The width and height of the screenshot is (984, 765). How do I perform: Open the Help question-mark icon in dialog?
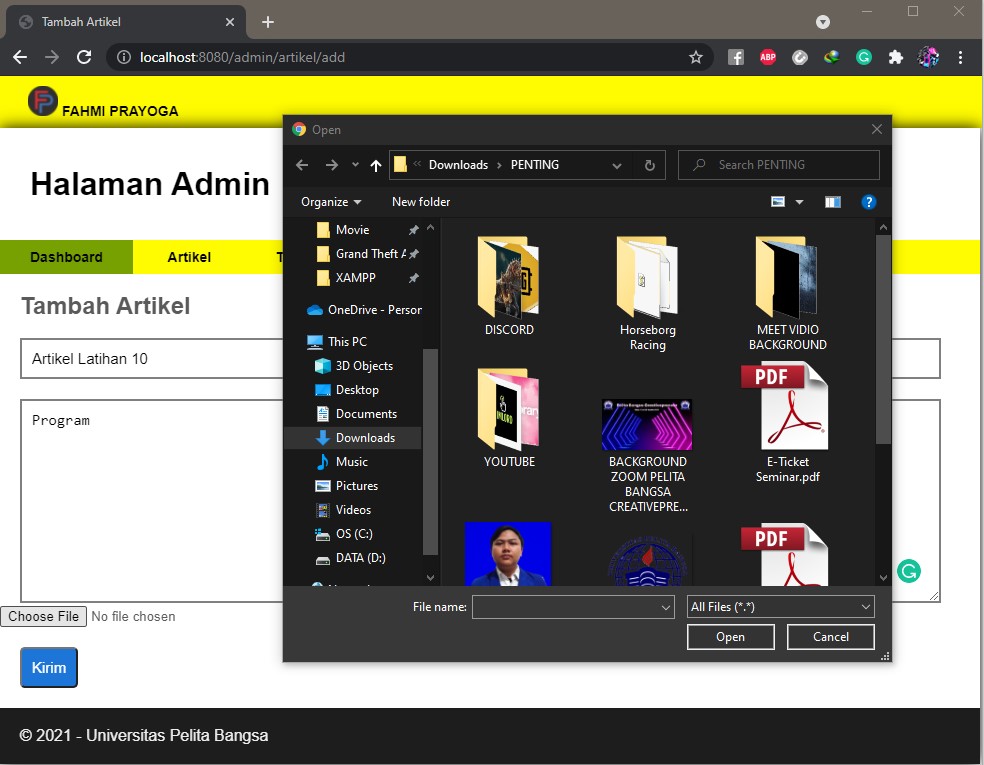[868, 202]
